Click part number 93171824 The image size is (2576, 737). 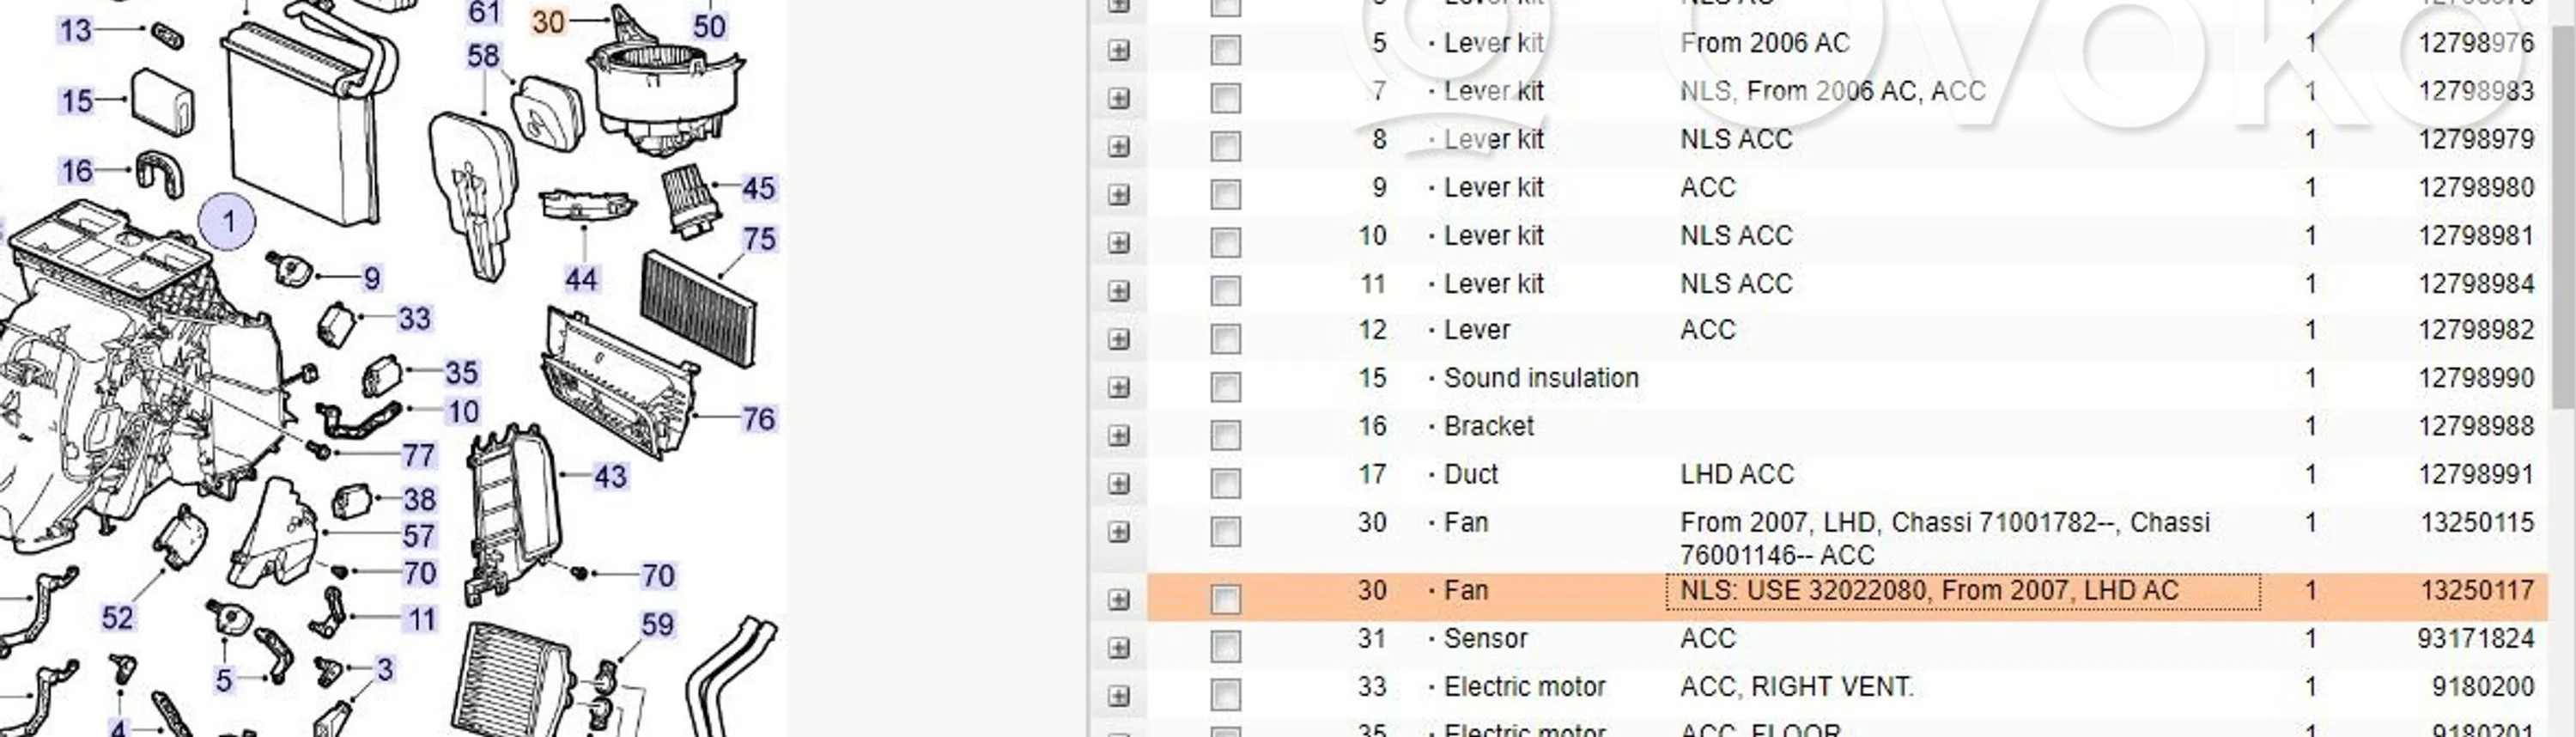(x=2475, y=639)
